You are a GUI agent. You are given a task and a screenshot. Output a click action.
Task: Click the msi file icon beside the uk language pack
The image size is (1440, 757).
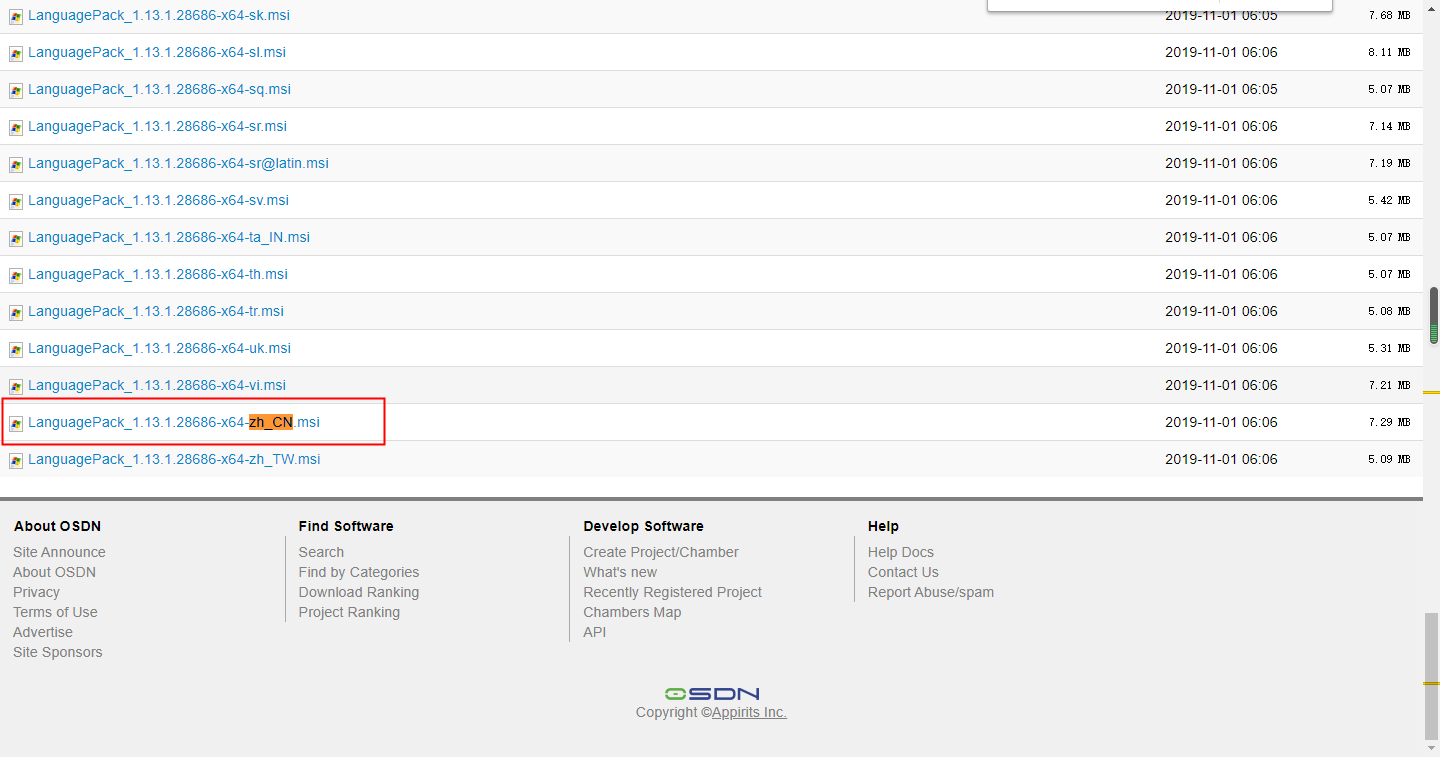pos(16,350)
